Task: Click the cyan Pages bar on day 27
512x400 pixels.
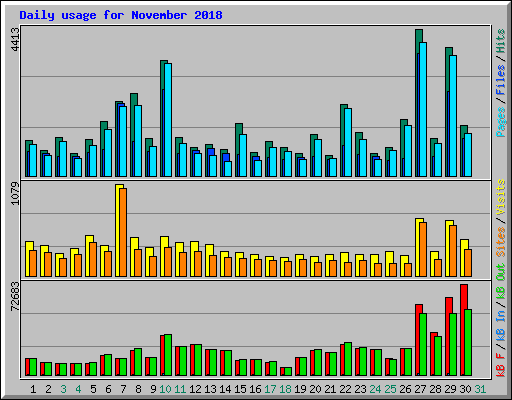Action: [x=423, y=109]
